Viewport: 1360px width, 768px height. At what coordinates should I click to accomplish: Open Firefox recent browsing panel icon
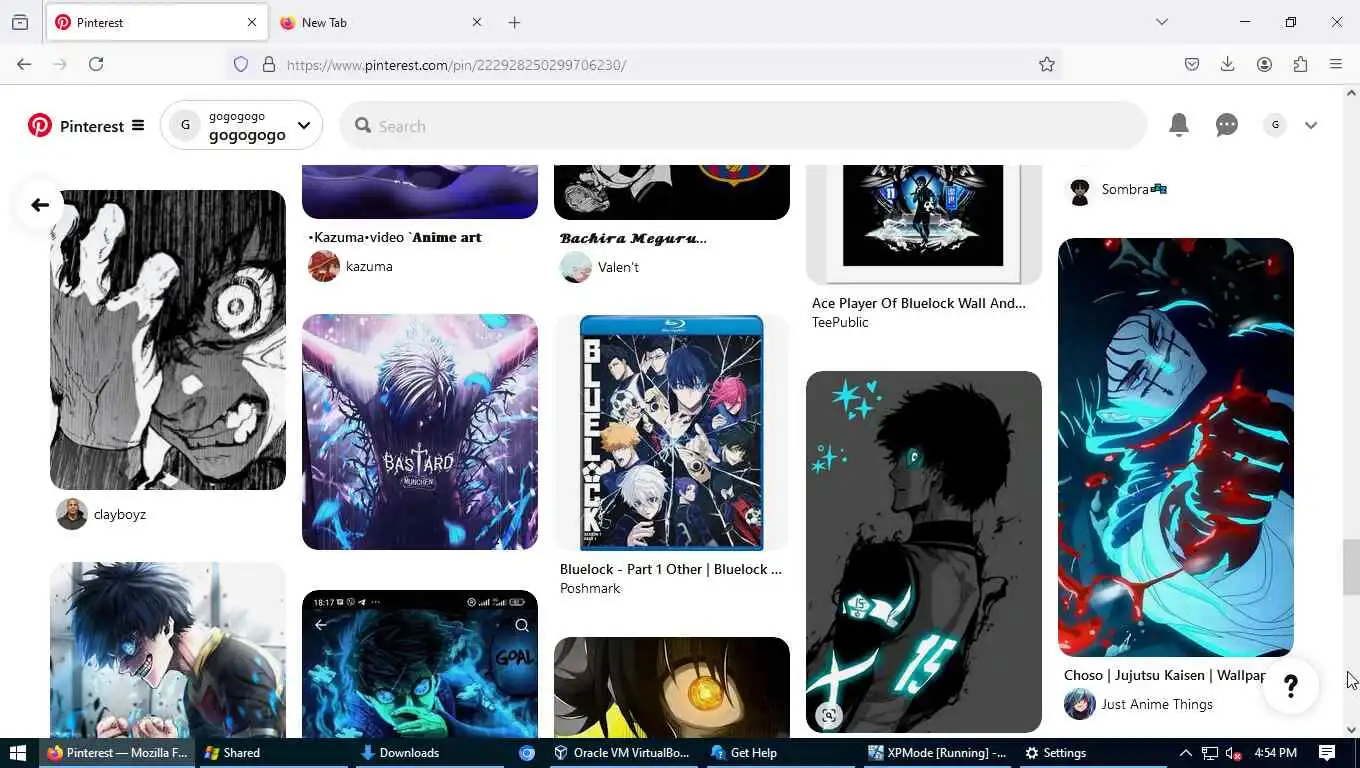coord(20,22)
